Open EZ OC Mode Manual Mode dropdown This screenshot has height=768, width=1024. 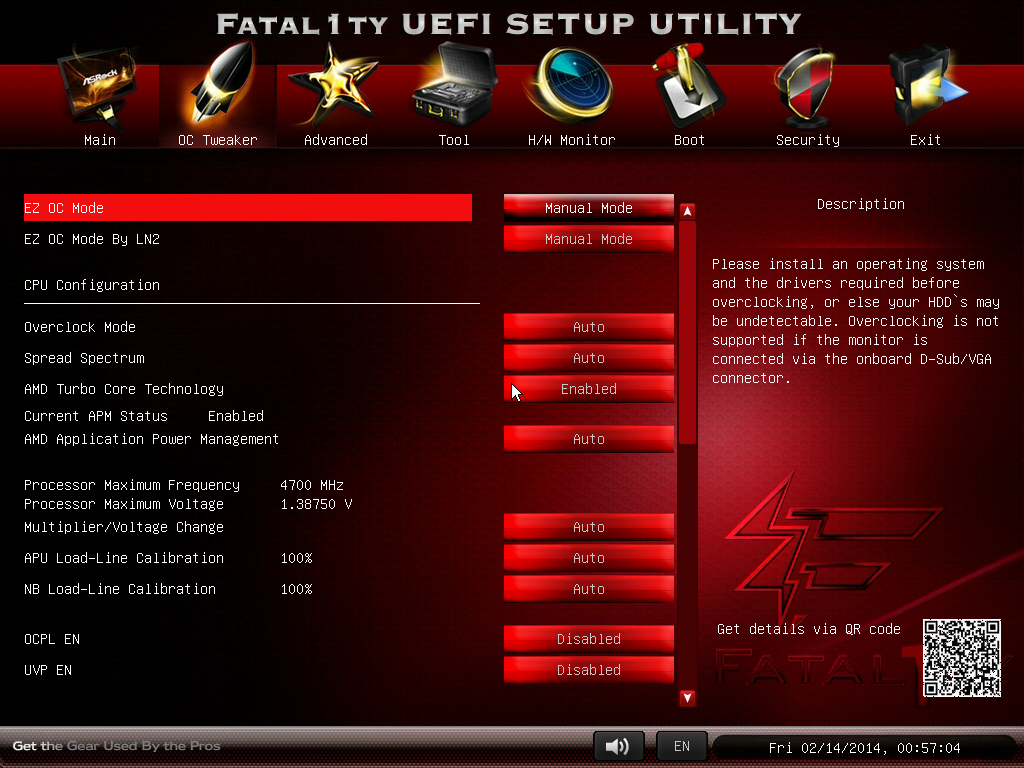point(588,208)
